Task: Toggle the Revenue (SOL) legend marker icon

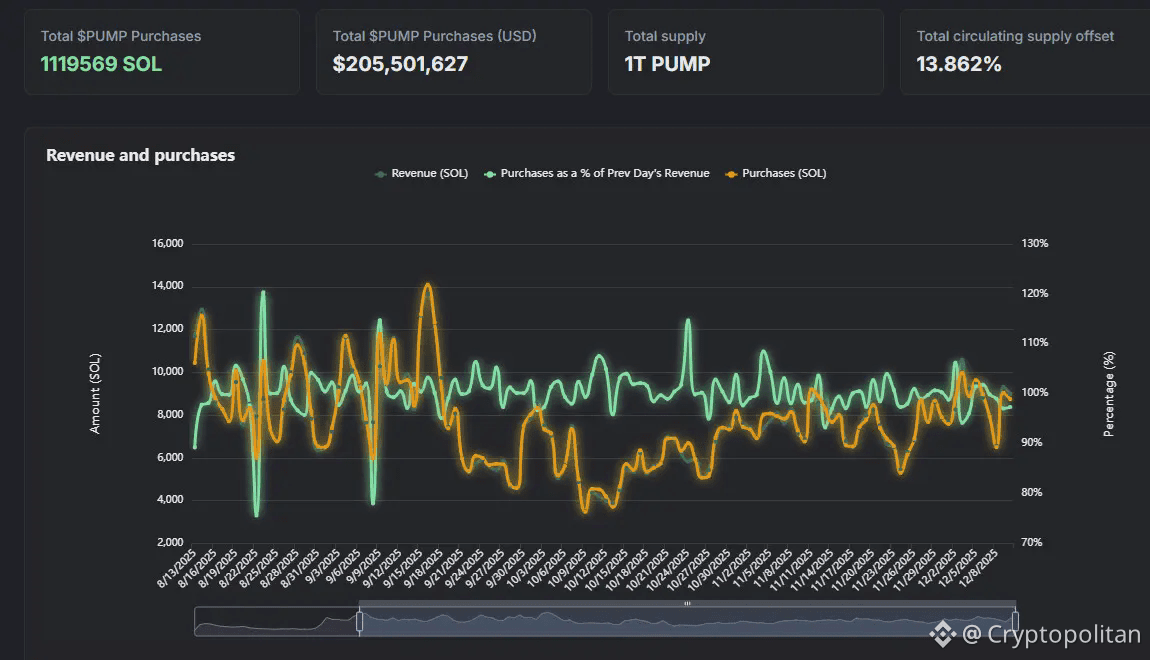Action: [381, 173]
